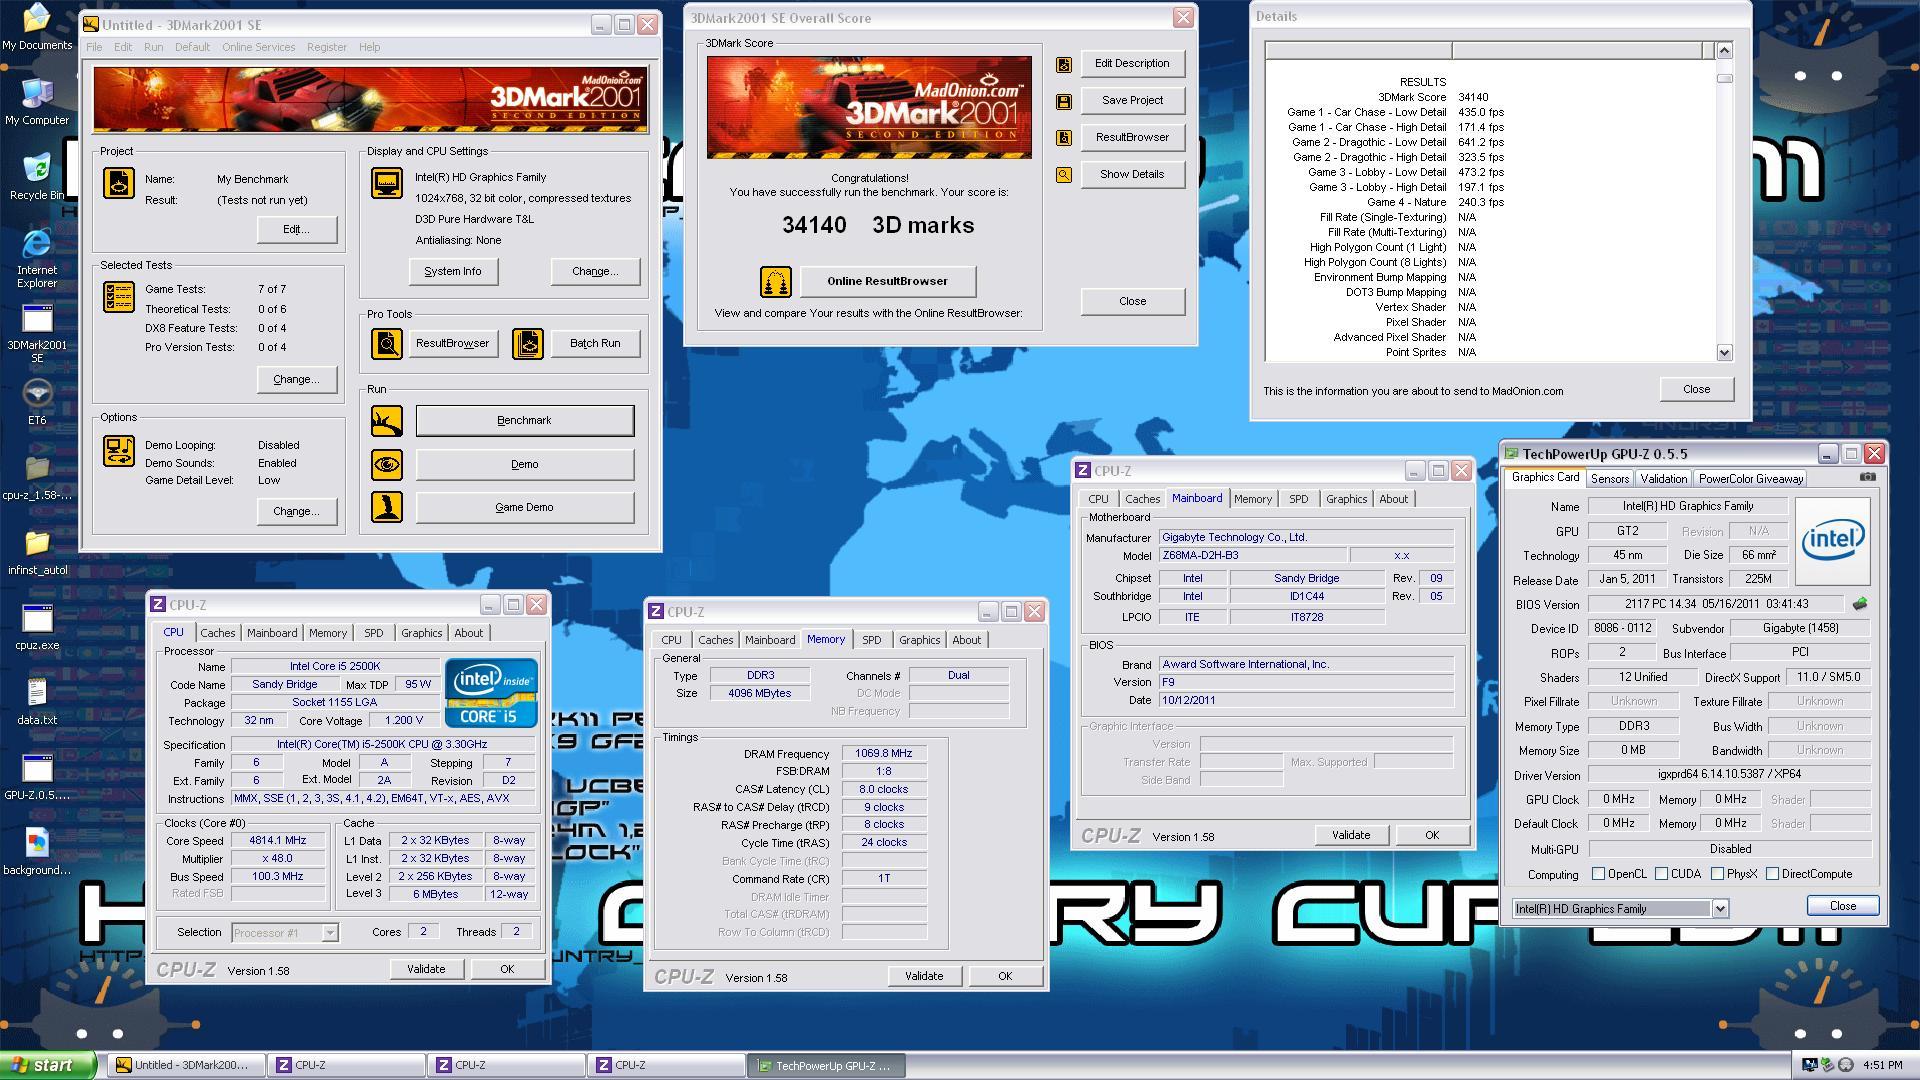Click the GPU-Z Driver Version field
The width and height of the screenshot is (1920, 1080).
click(1729, 775)
